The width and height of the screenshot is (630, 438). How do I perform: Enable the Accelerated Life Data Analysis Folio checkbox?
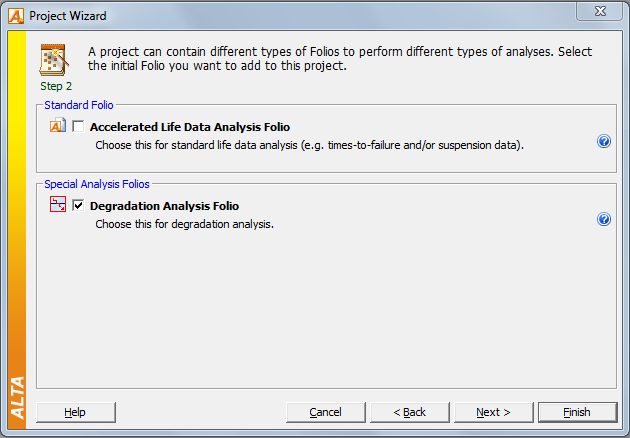coord(78,126)
